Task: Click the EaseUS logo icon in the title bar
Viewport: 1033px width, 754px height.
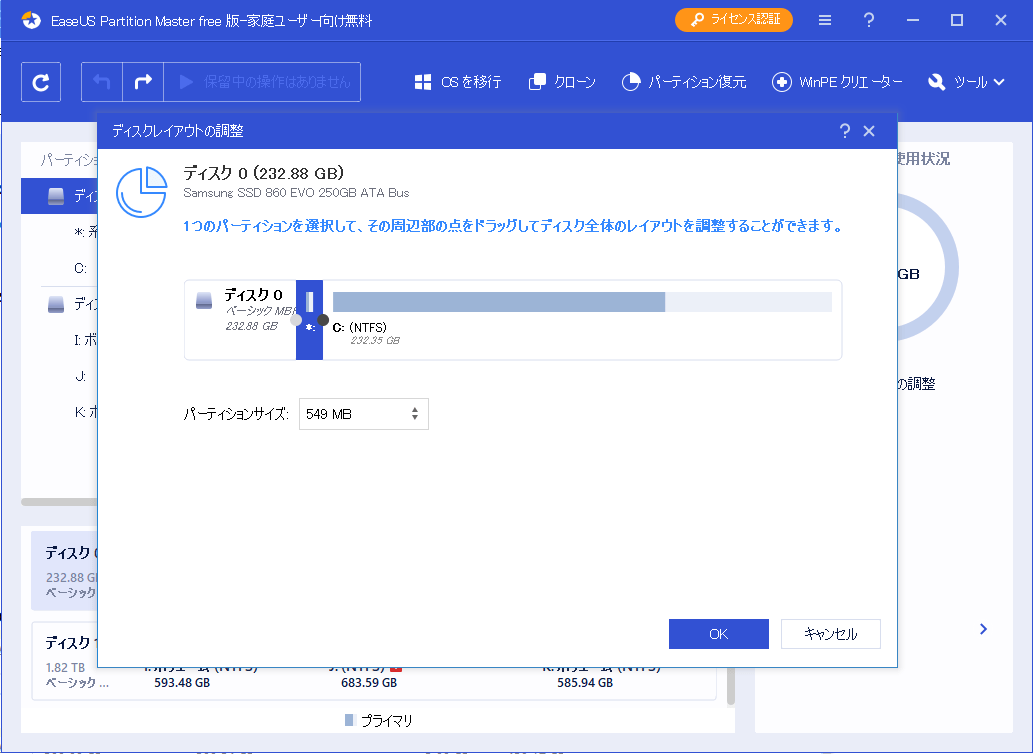Action: click(31, 20)
